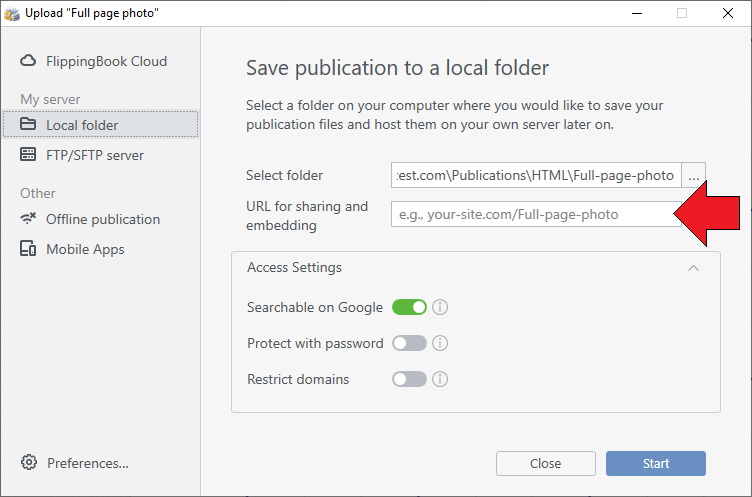
Task: Select the Local folder icon in sidebar
Action: click(28, 124)
